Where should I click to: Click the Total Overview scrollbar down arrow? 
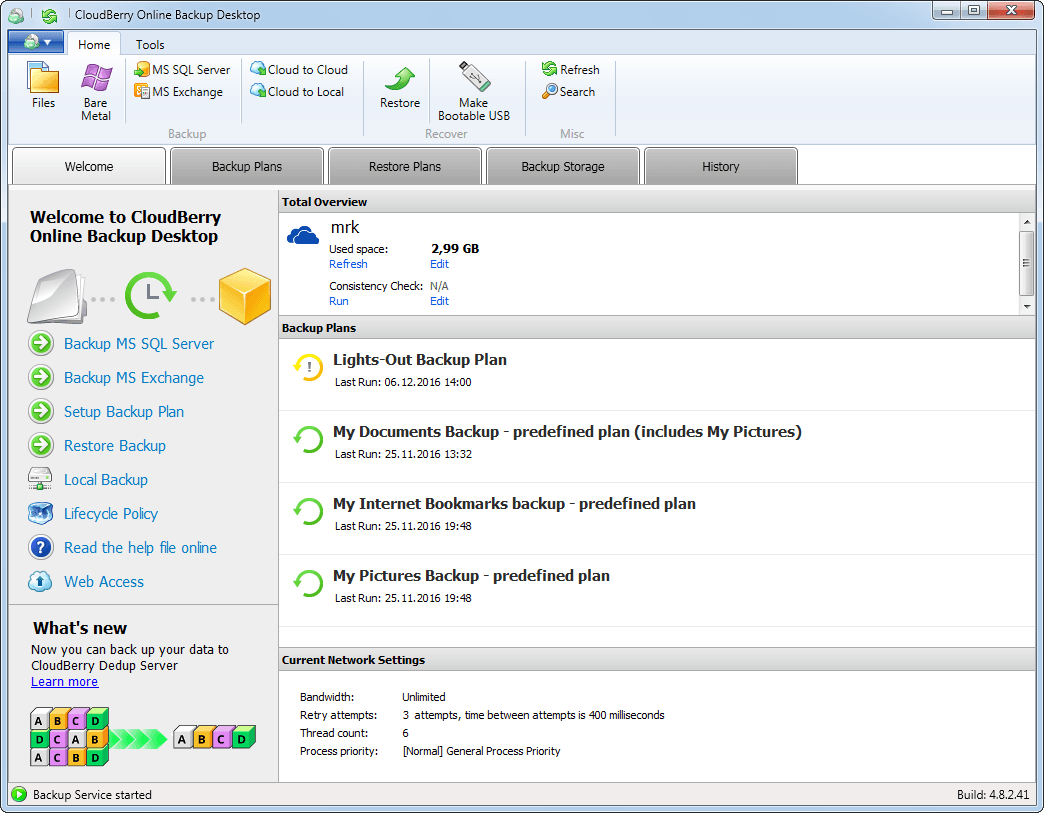click(1027, 307)
